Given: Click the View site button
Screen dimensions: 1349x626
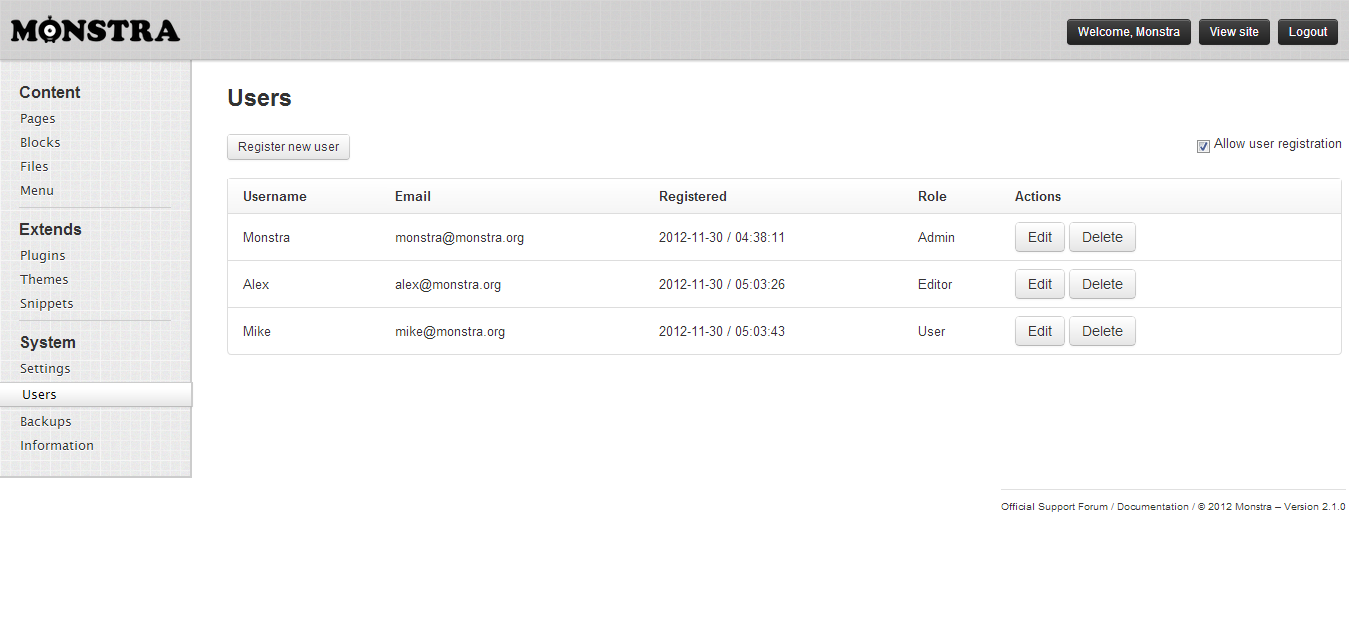Looking at the screenshot, I should pyautogui.click(x=1234, y=32).
